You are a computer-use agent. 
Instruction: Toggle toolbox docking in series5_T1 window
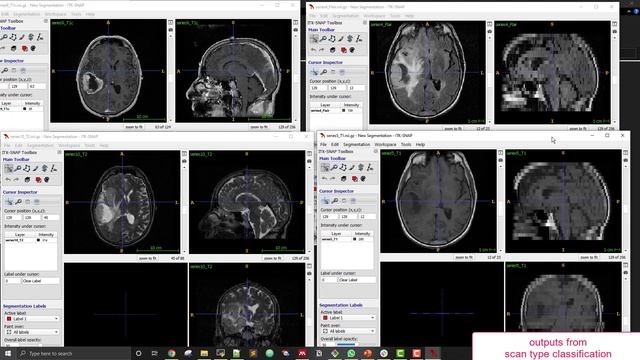376,151
